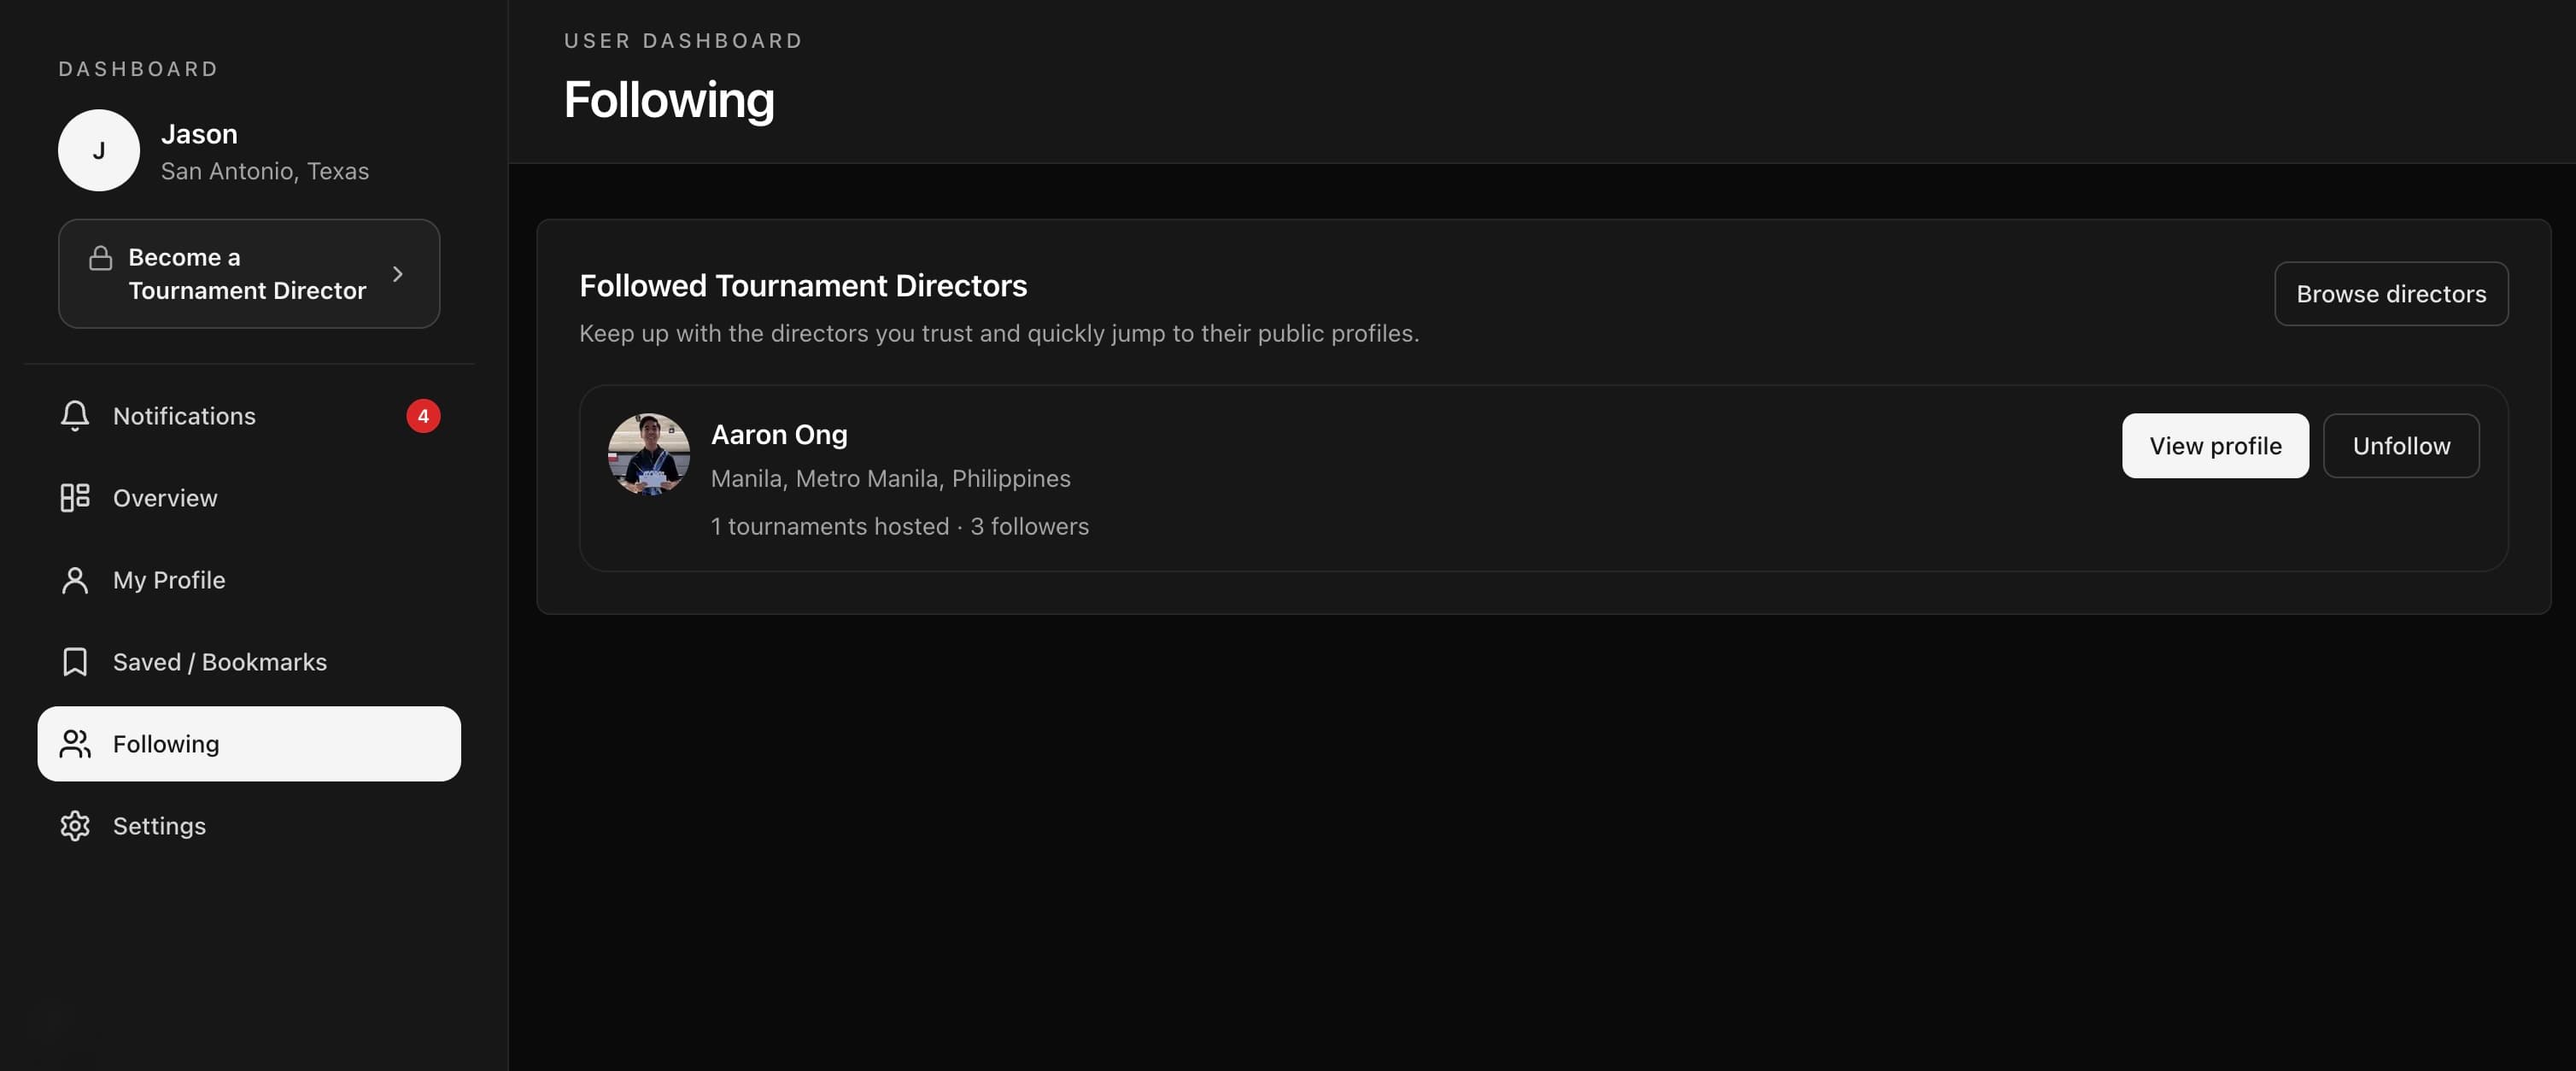
Task: Click the red notification count badge
Action: click(x=423, y=416)
